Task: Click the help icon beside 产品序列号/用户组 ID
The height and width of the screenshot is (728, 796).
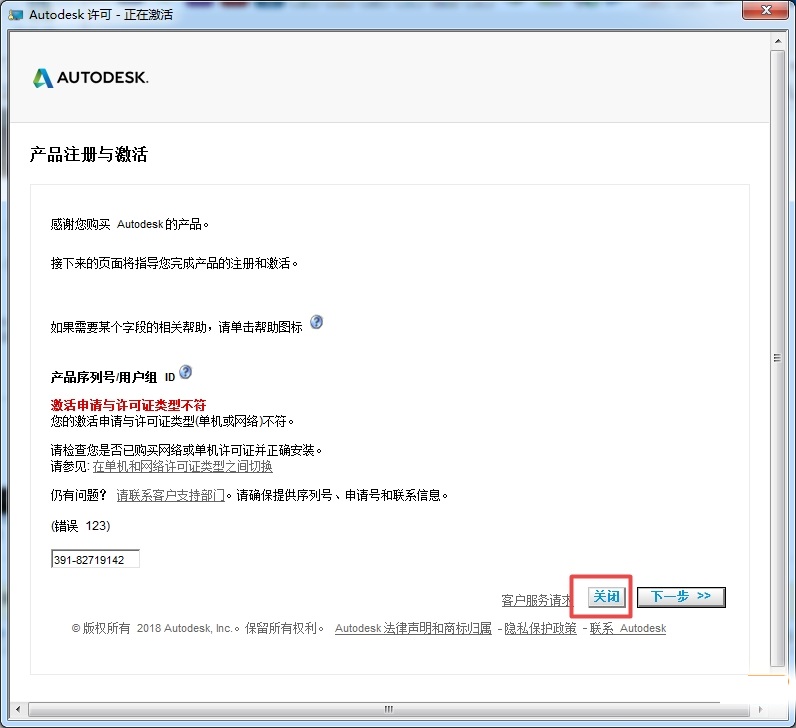Action: pyautogui.click(x=186, y=372)
